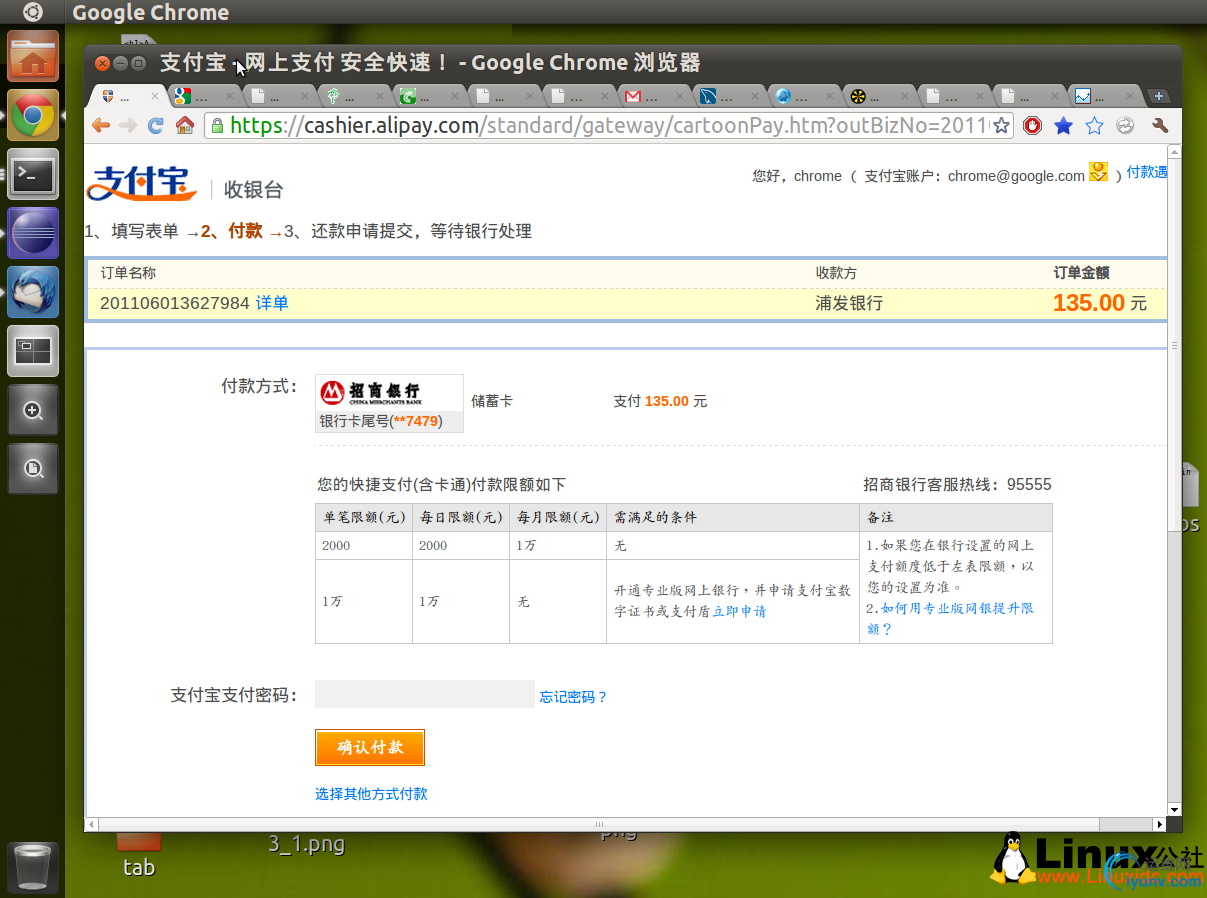This screenshot has height=898, width=1207.
Task: Click 每月限额(元) column header
Action: (558, 517)
